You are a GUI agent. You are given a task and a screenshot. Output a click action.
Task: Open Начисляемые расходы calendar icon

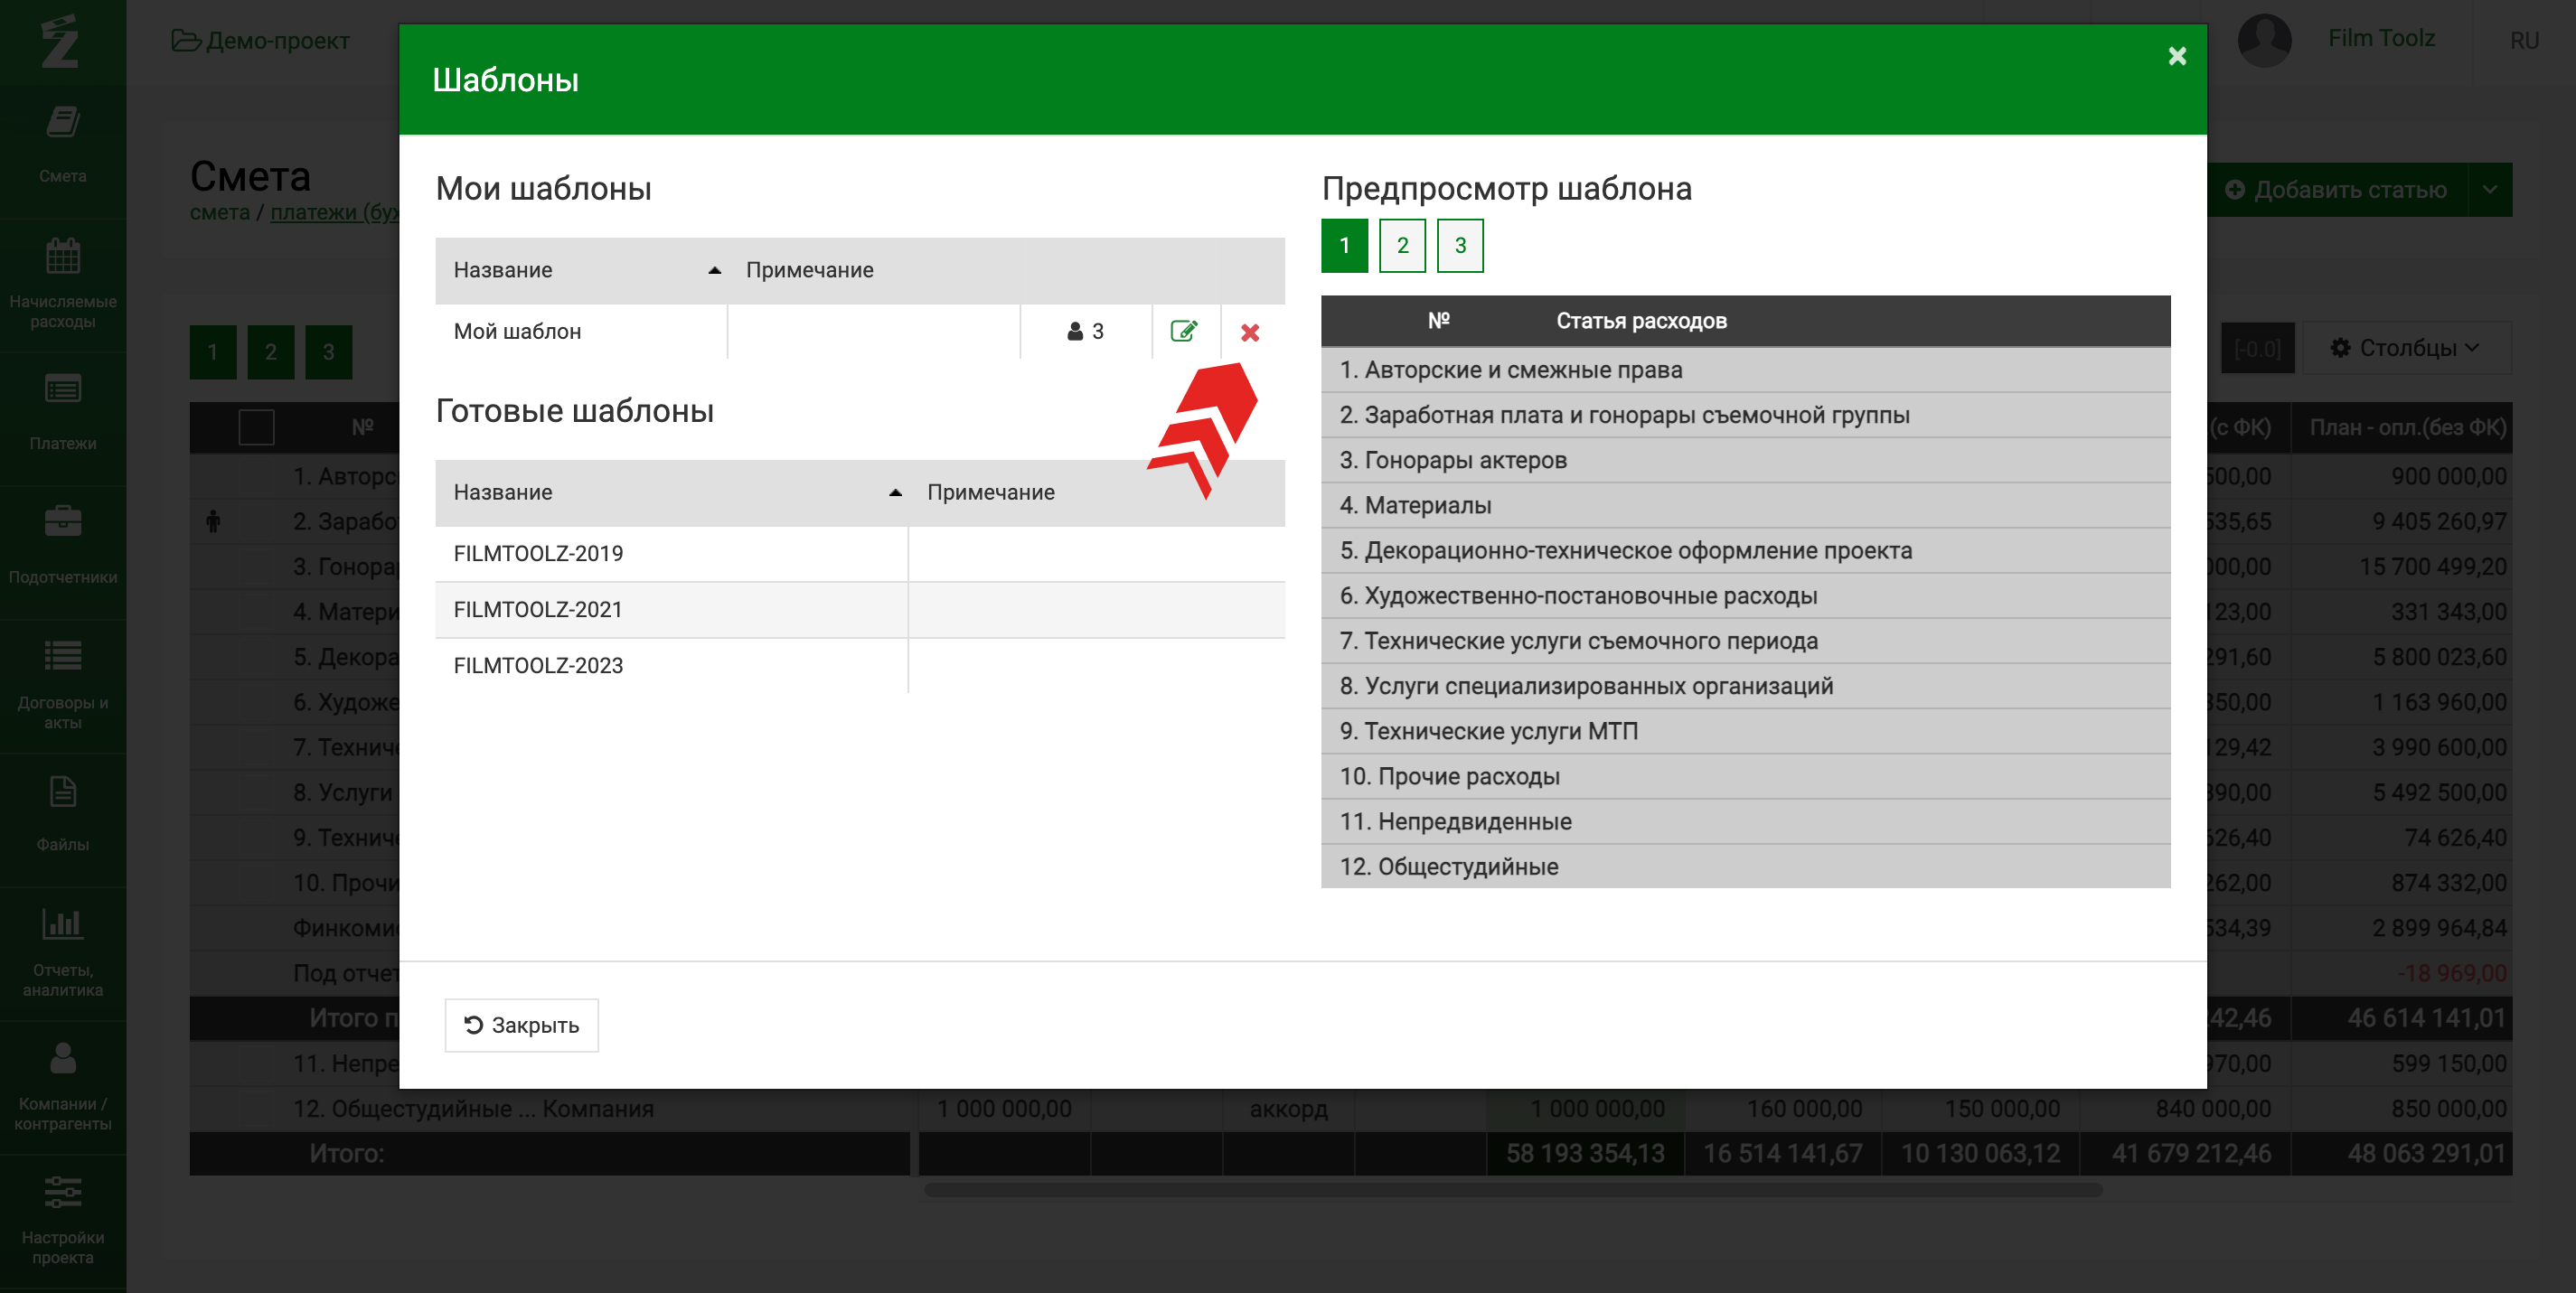(63, 256)
